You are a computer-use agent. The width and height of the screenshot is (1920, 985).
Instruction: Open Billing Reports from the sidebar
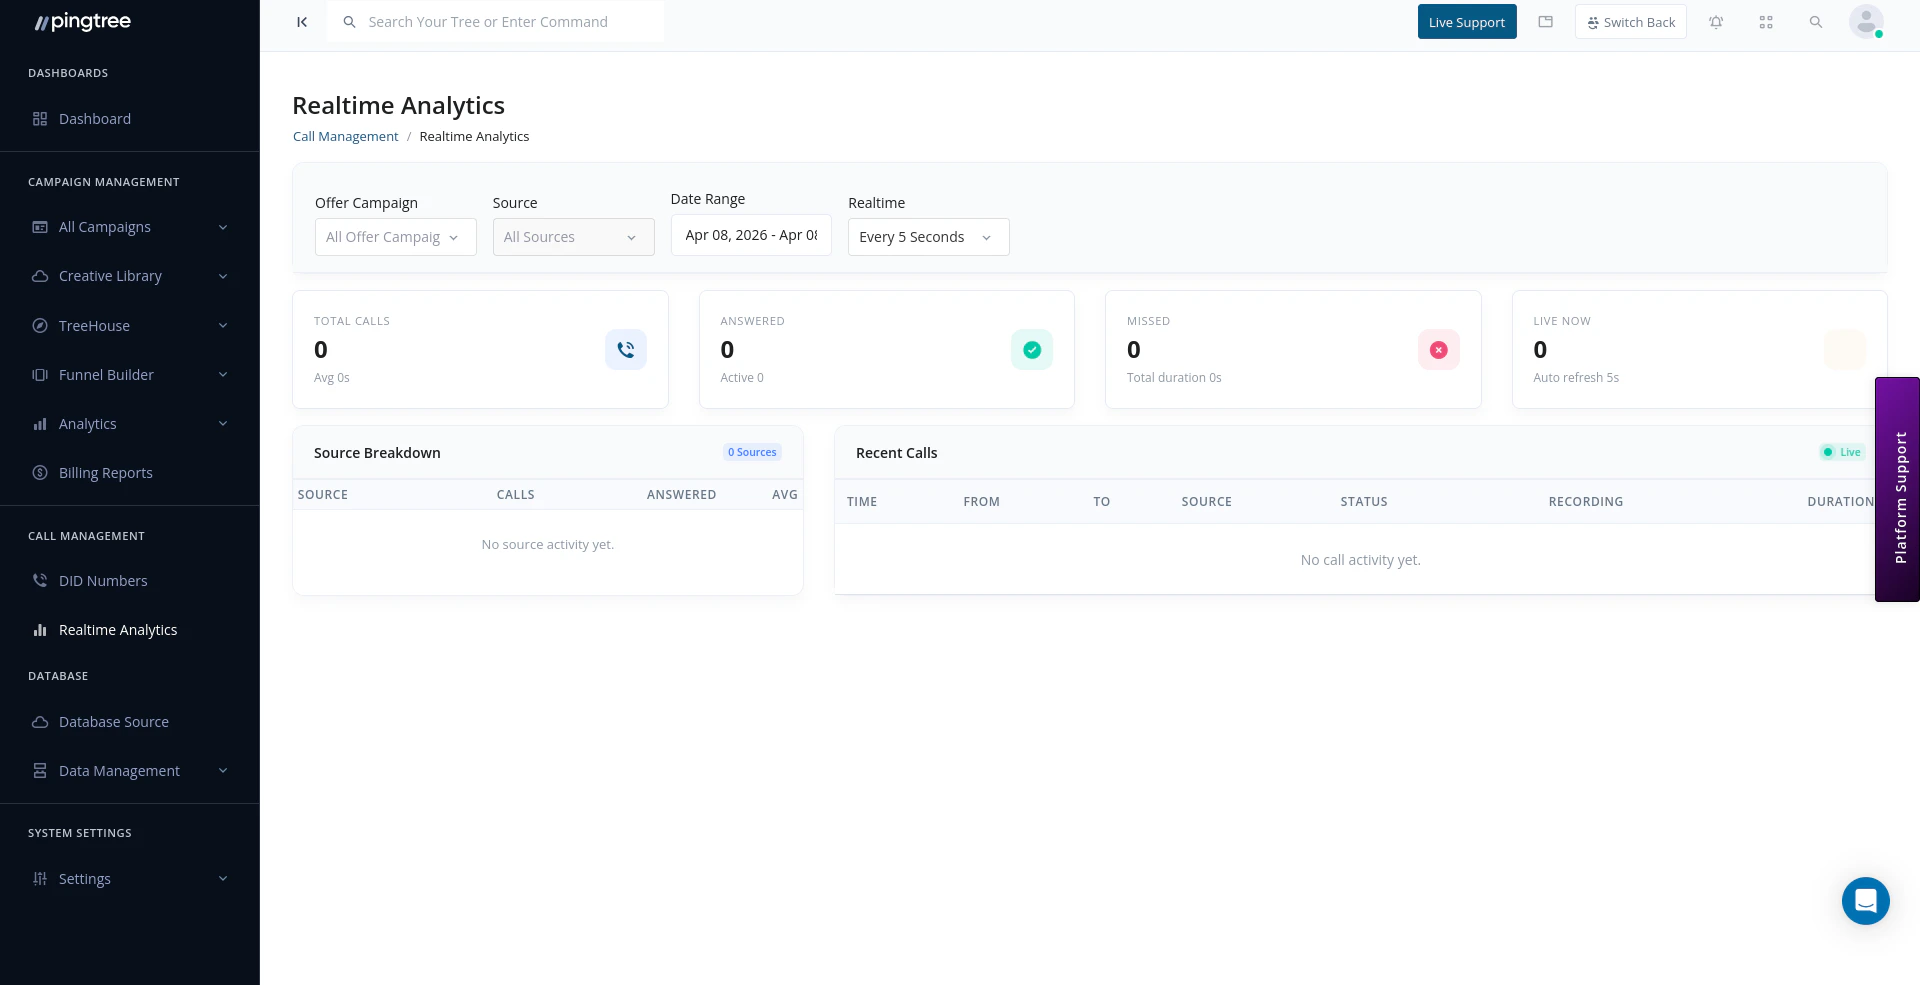click(105, 472)
